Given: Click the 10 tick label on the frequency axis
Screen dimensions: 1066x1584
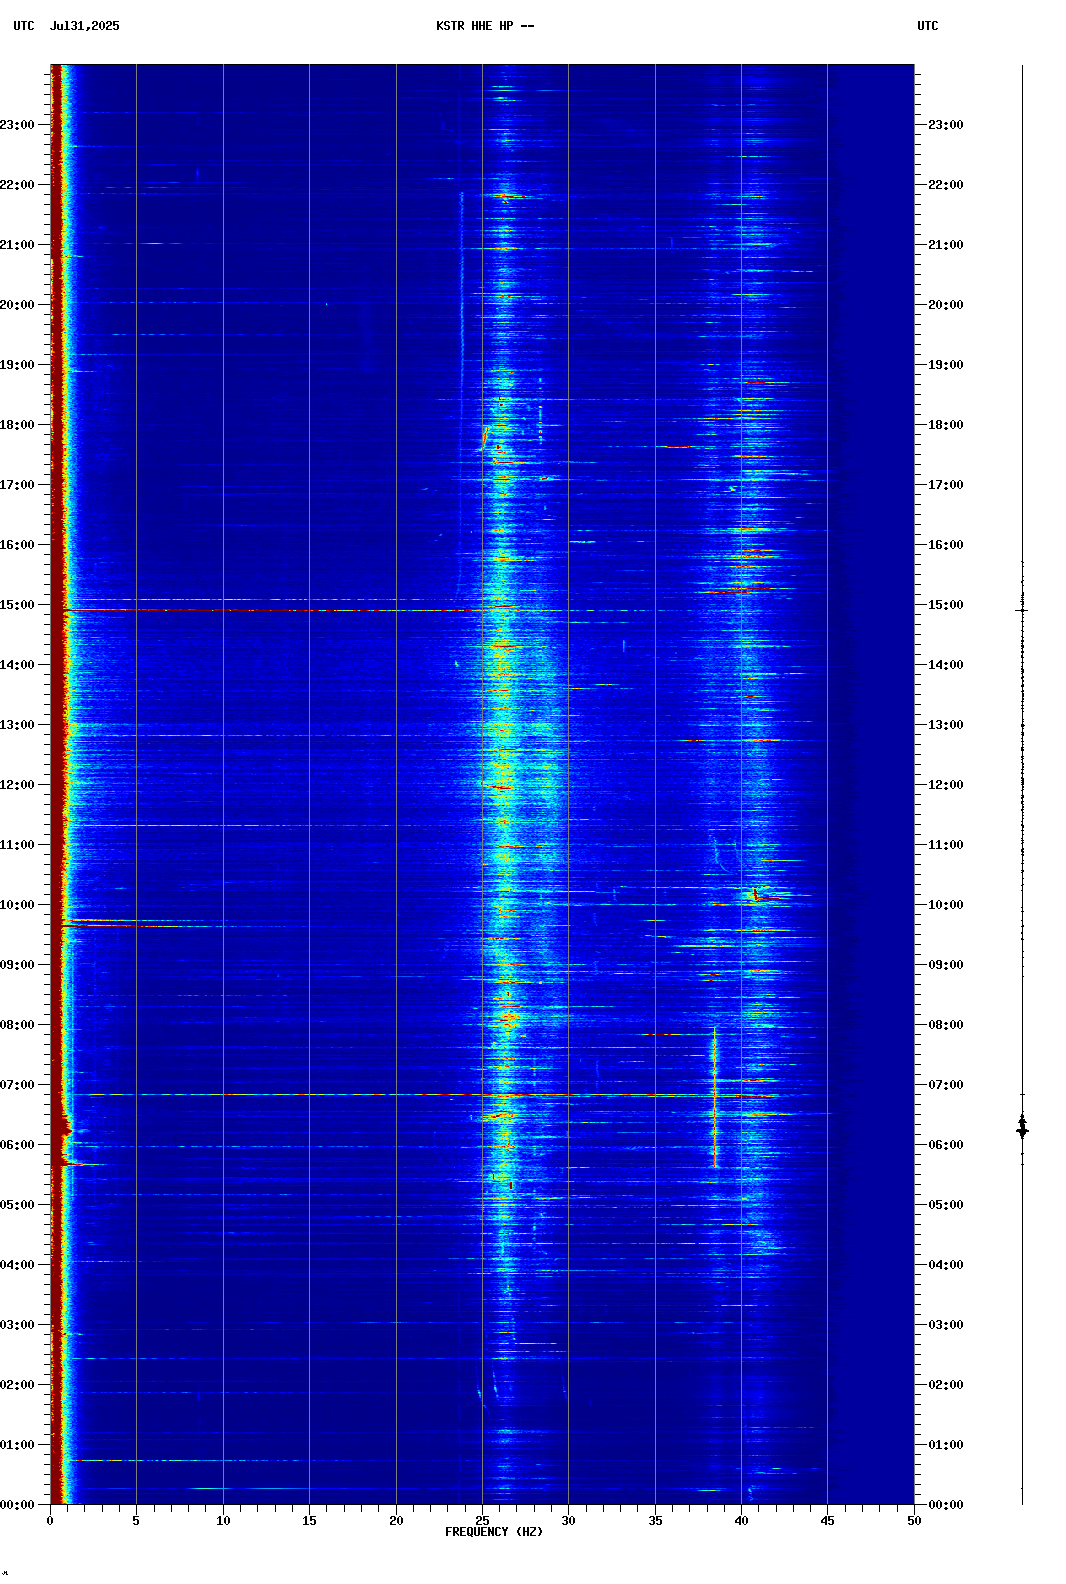Looking at the screenshot, I should pos(223,1521).
